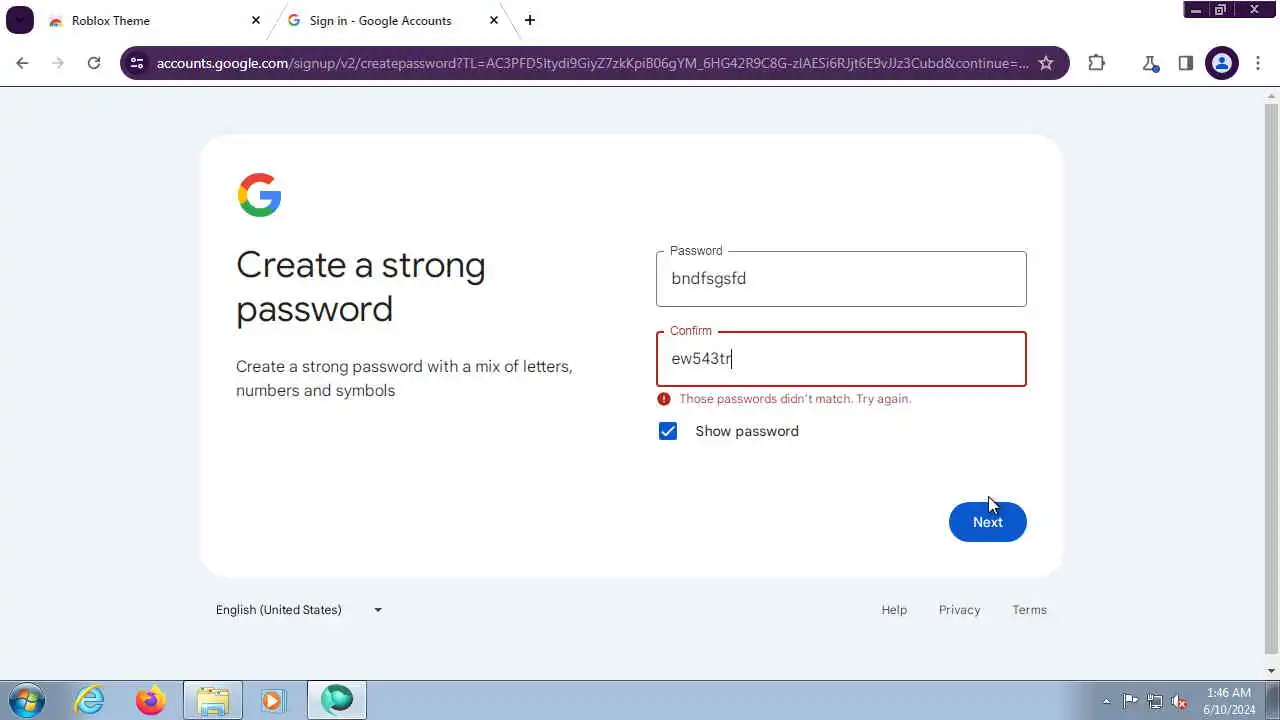Open the clock showing 1:46 AM
1280x720 pixels.
click(1229, 701)
